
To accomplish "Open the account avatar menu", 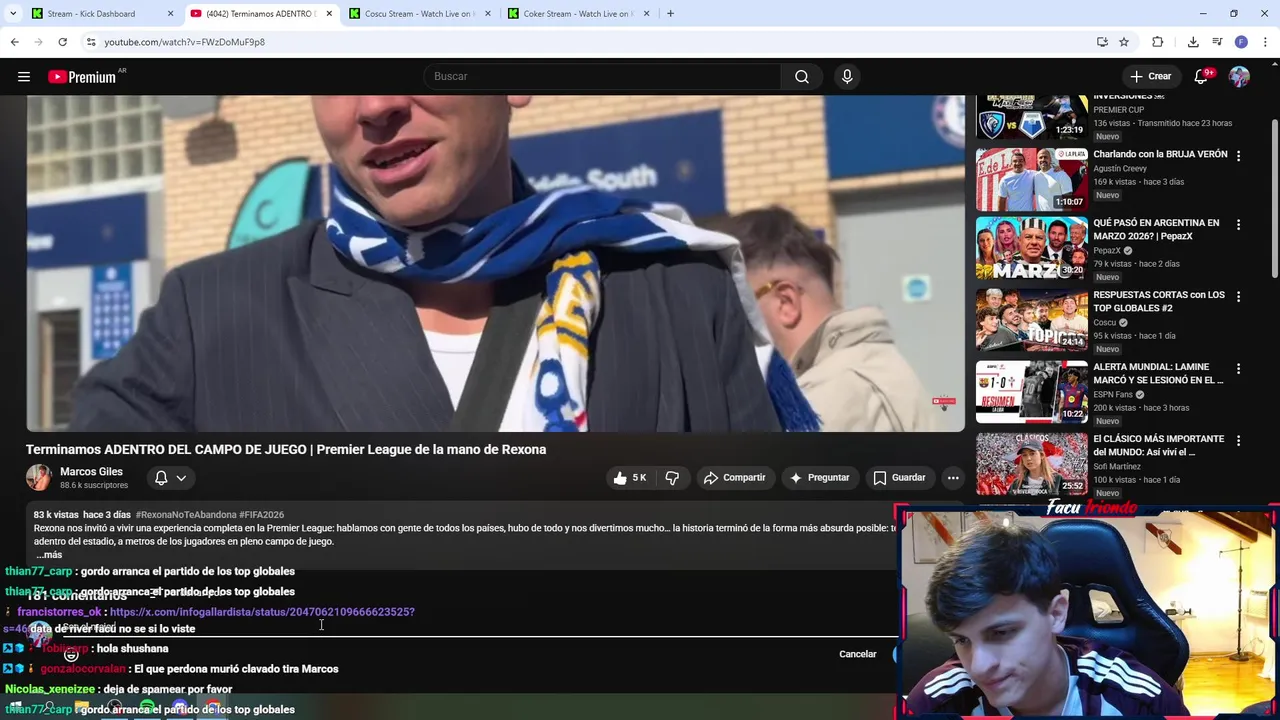I will pyautogui.click(x=1239, y=76).
